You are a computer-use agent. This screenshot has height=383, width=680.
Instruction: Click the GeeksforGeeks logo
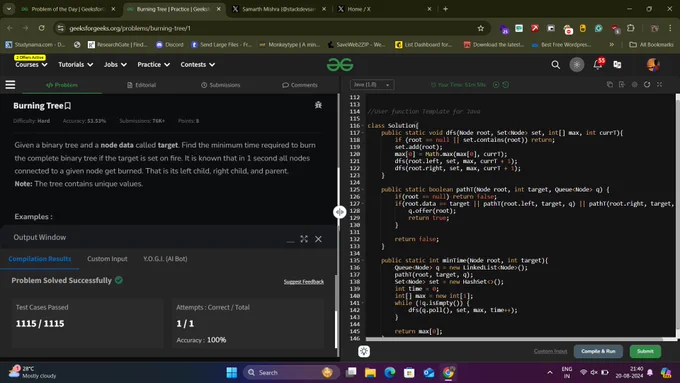pos(340,65)
